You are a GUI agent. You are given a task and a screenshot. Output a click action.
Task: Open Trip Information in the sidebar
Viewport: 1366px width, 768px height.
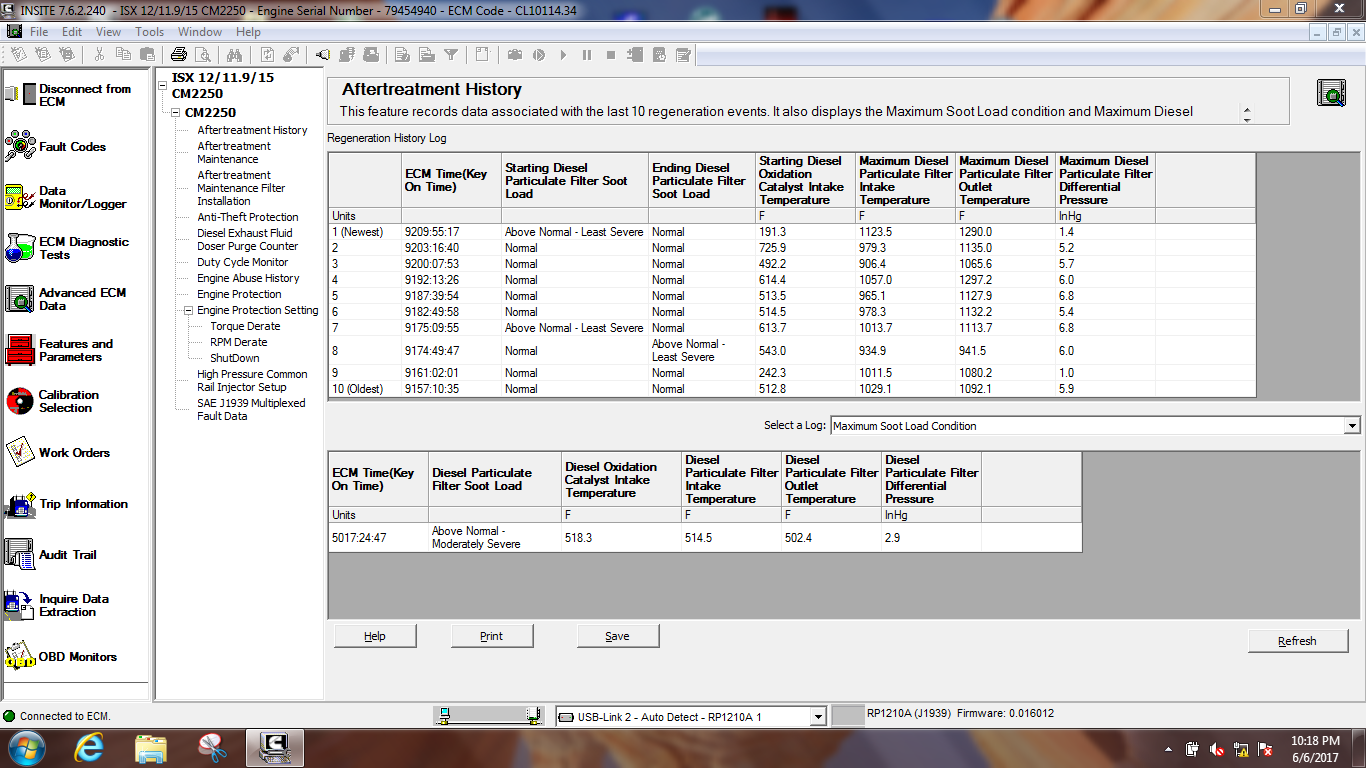point(67,504)
